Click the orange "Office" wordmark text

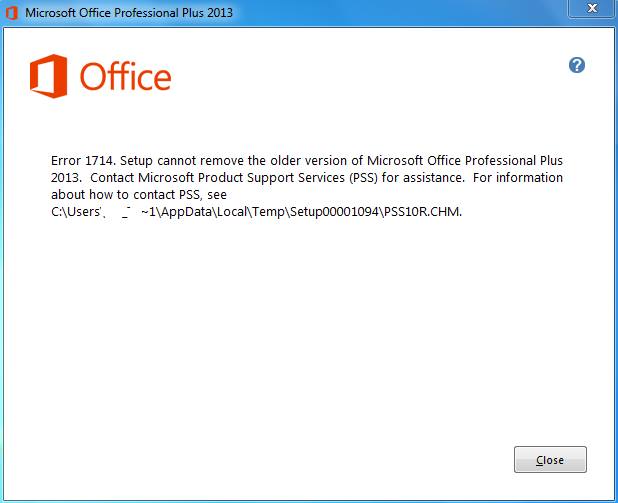(125, 78)
